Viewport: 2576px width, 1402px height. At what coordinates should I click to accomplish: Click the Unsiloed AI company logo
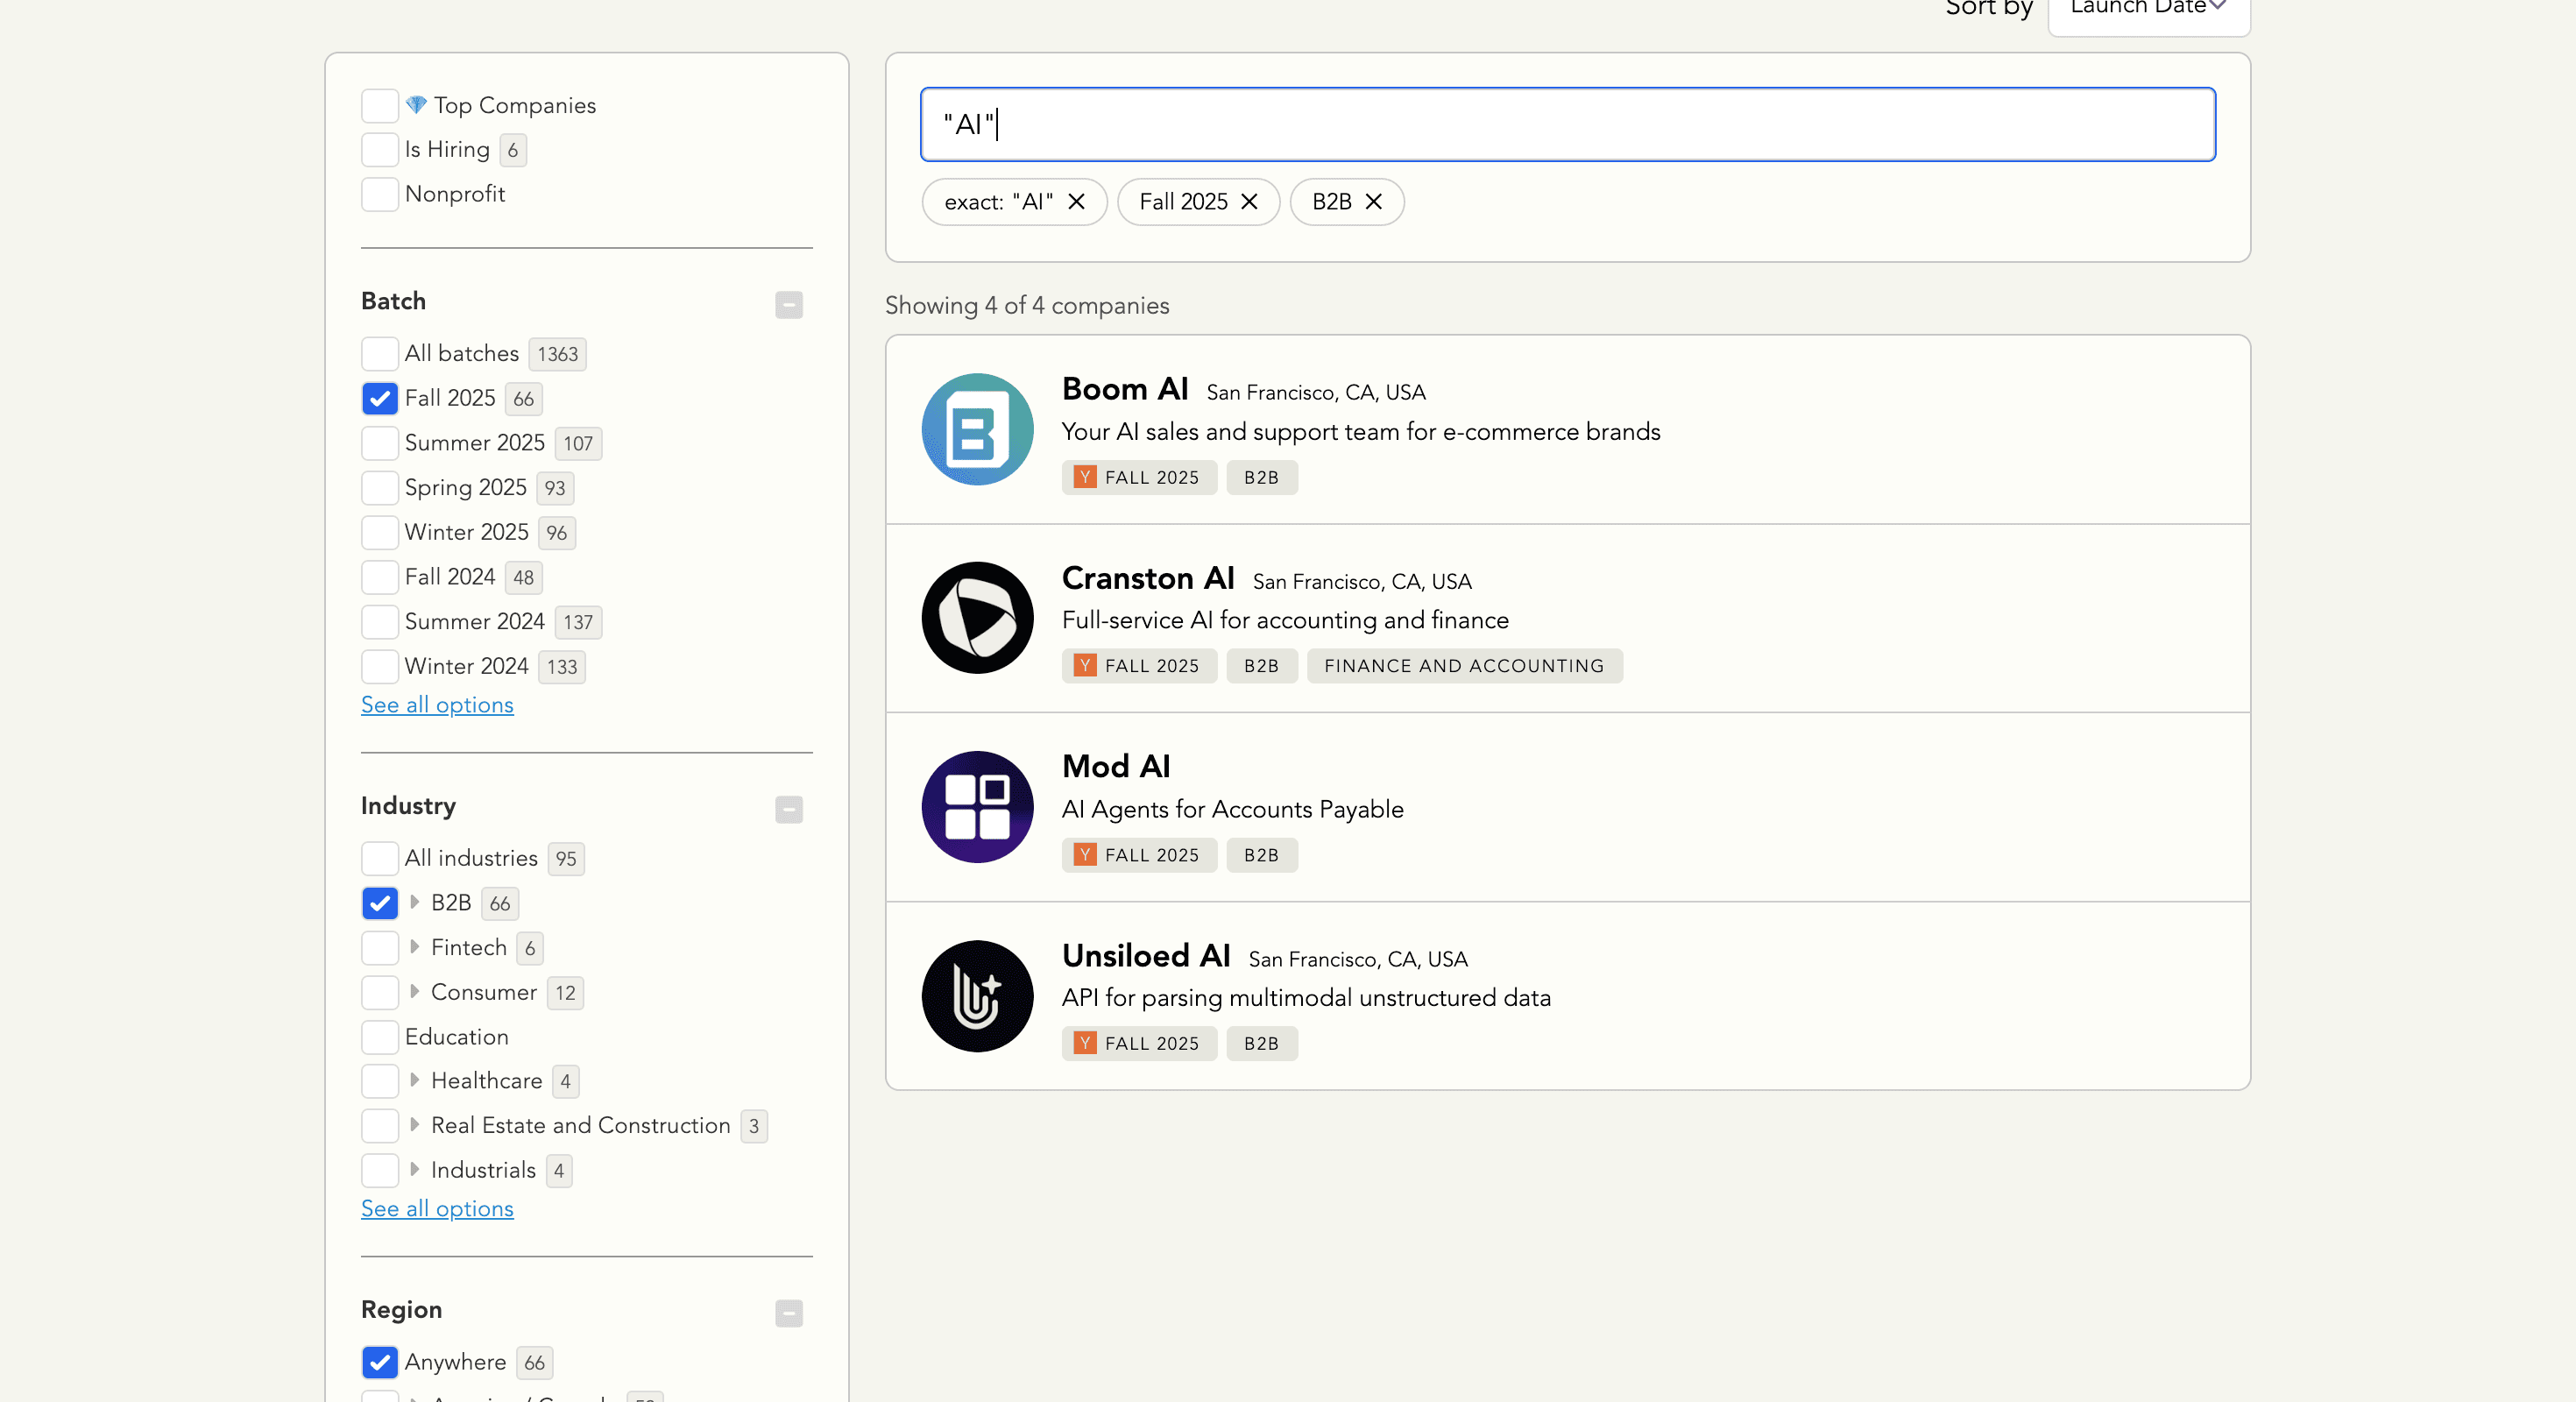tap(976, 995)
